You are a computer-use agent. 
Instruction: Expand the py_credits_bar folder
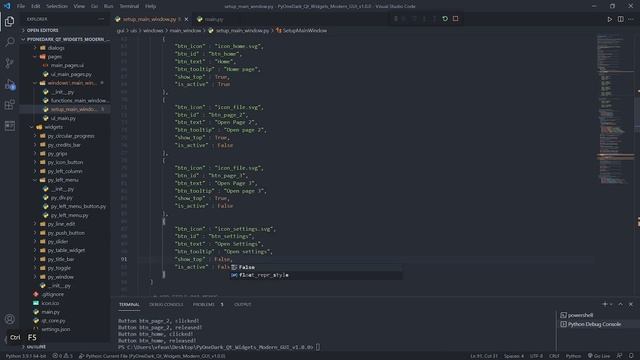65,145
